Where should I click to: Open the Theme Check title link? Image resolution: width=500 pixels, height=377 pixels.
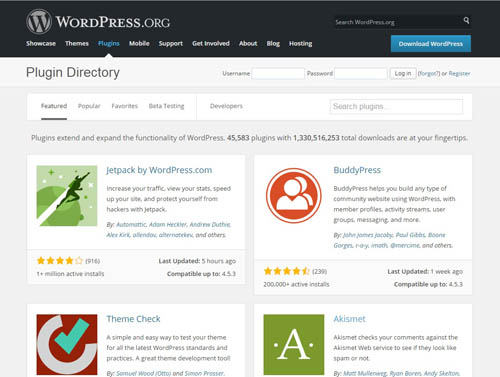point(133,319)
